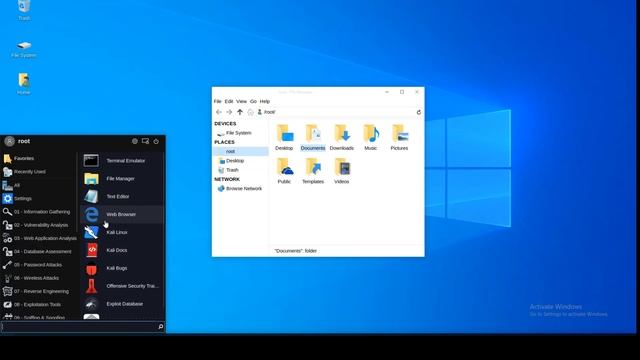The width and height of the screenshot is (640, 360).
Task: Select the Downloads folder
Action: point(342,138)
